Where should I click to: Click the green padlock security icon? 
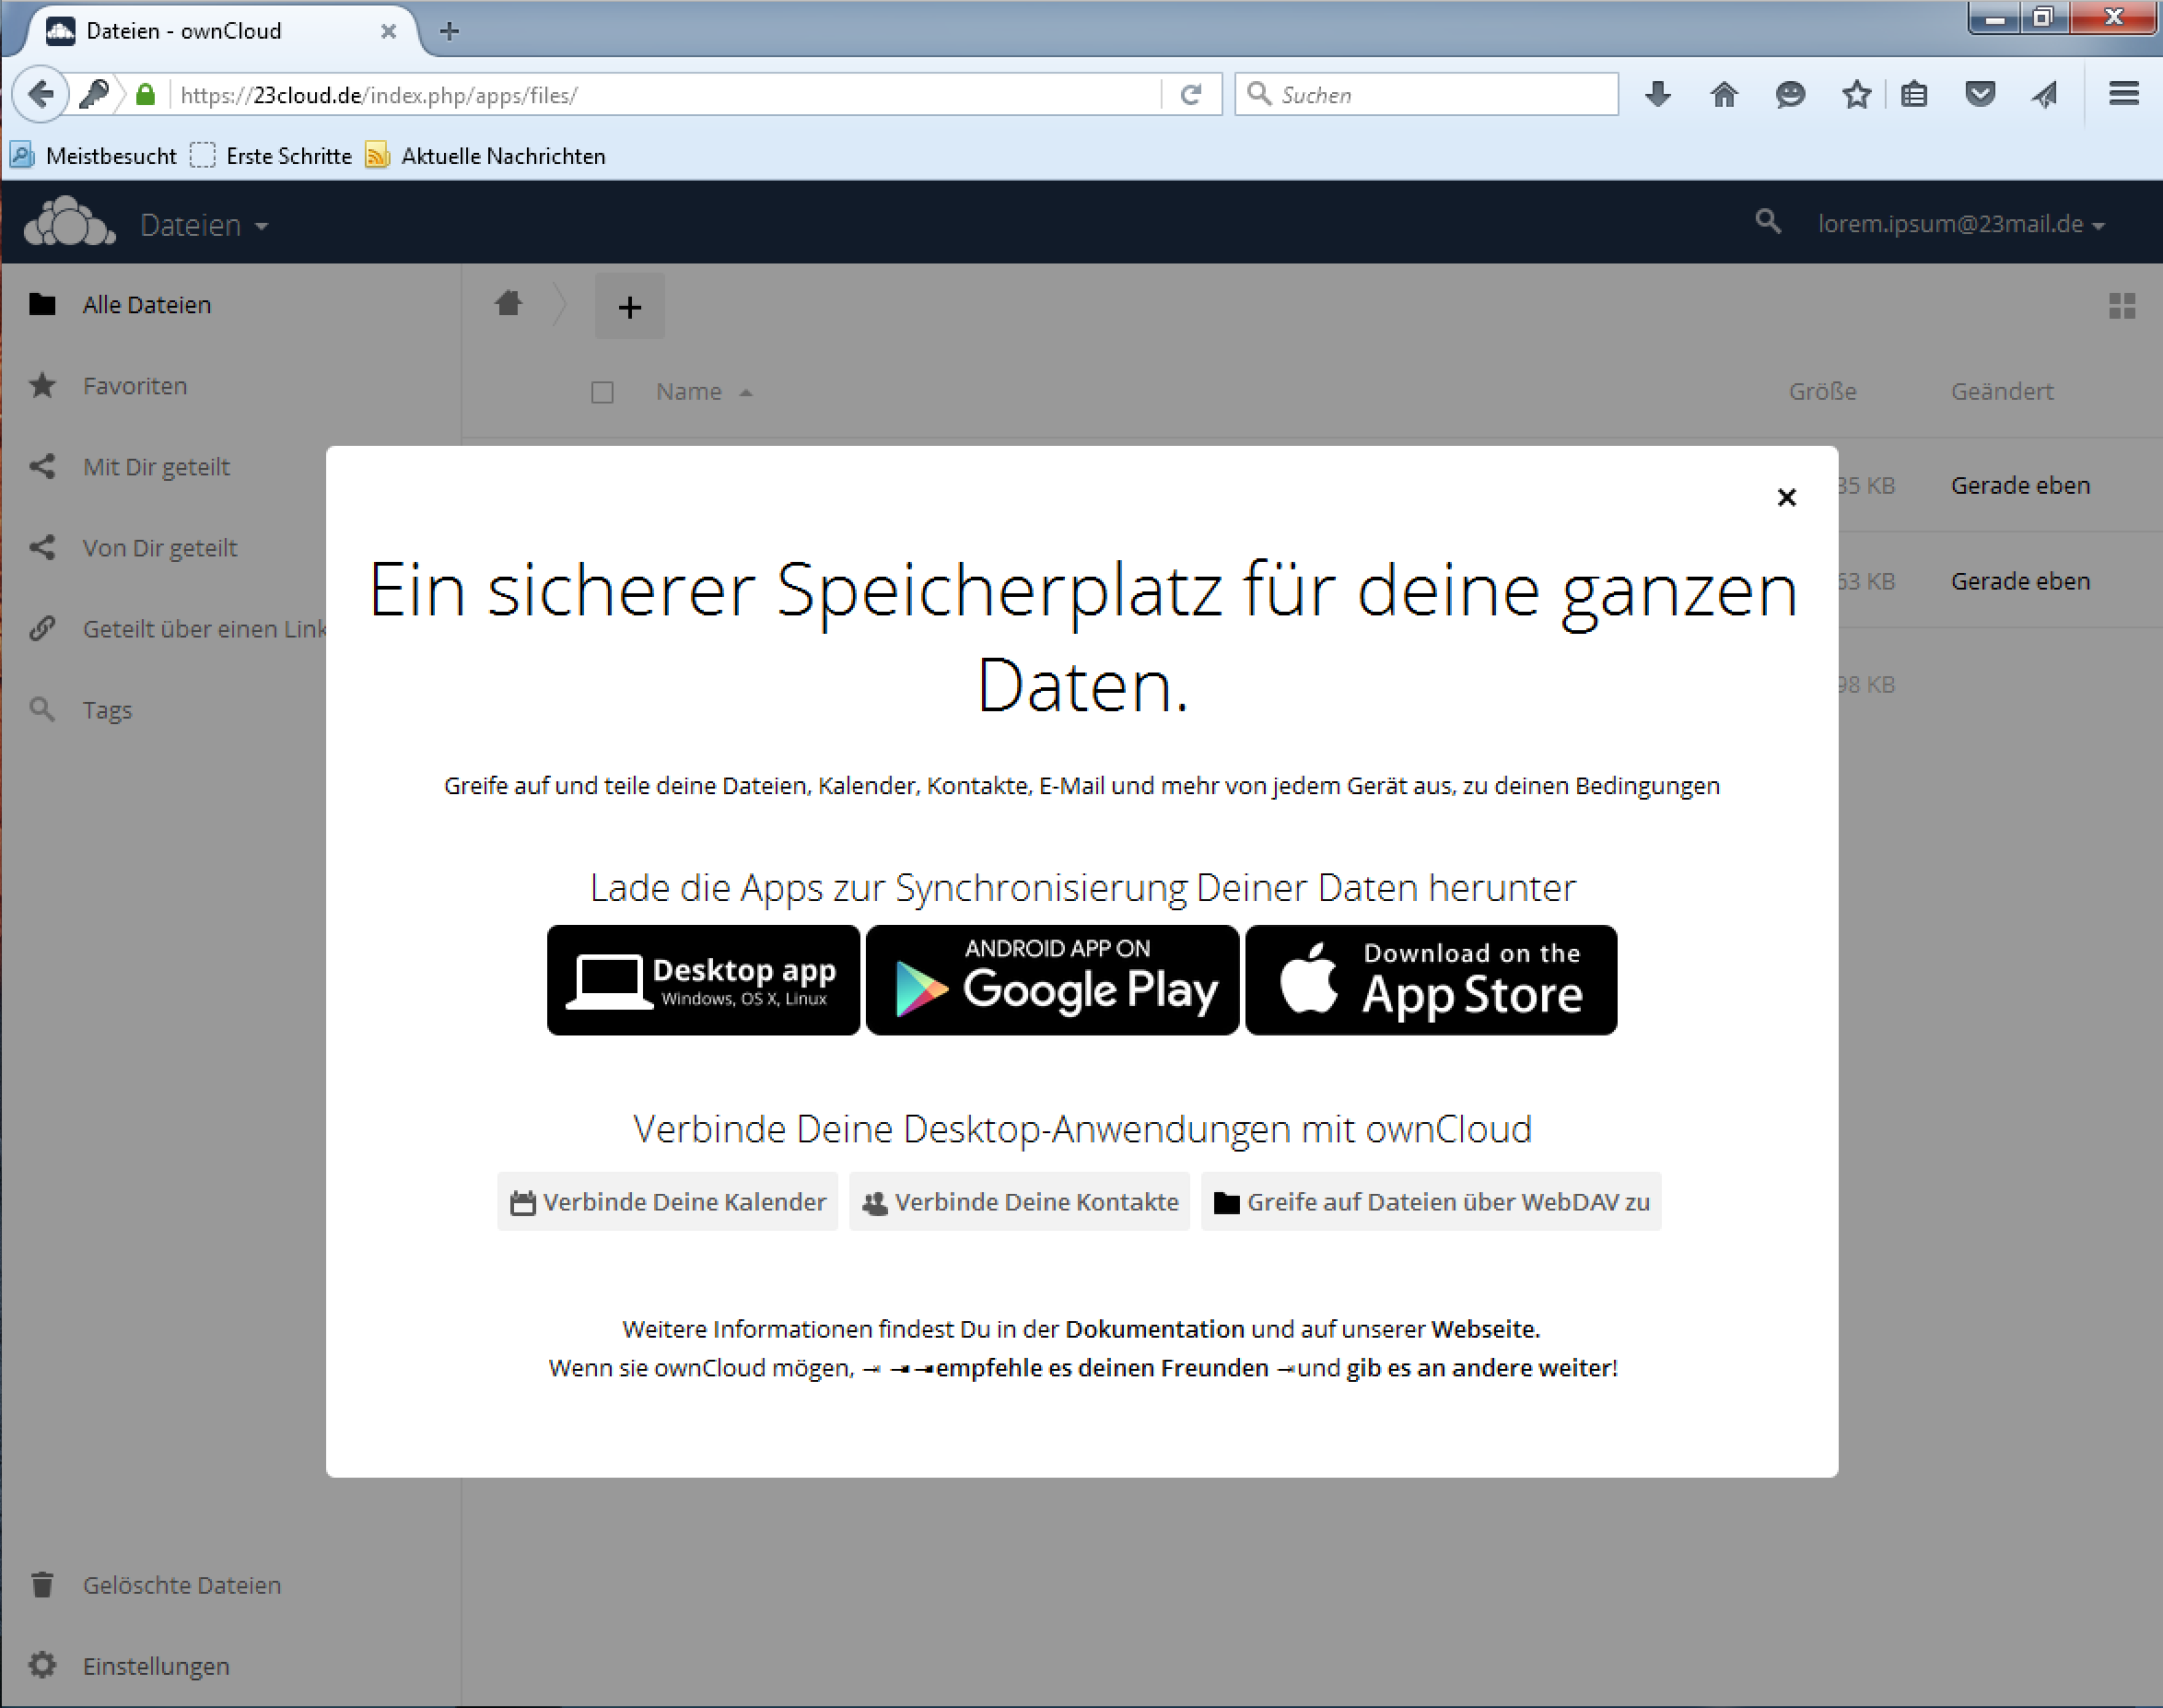tap(146, 94)
